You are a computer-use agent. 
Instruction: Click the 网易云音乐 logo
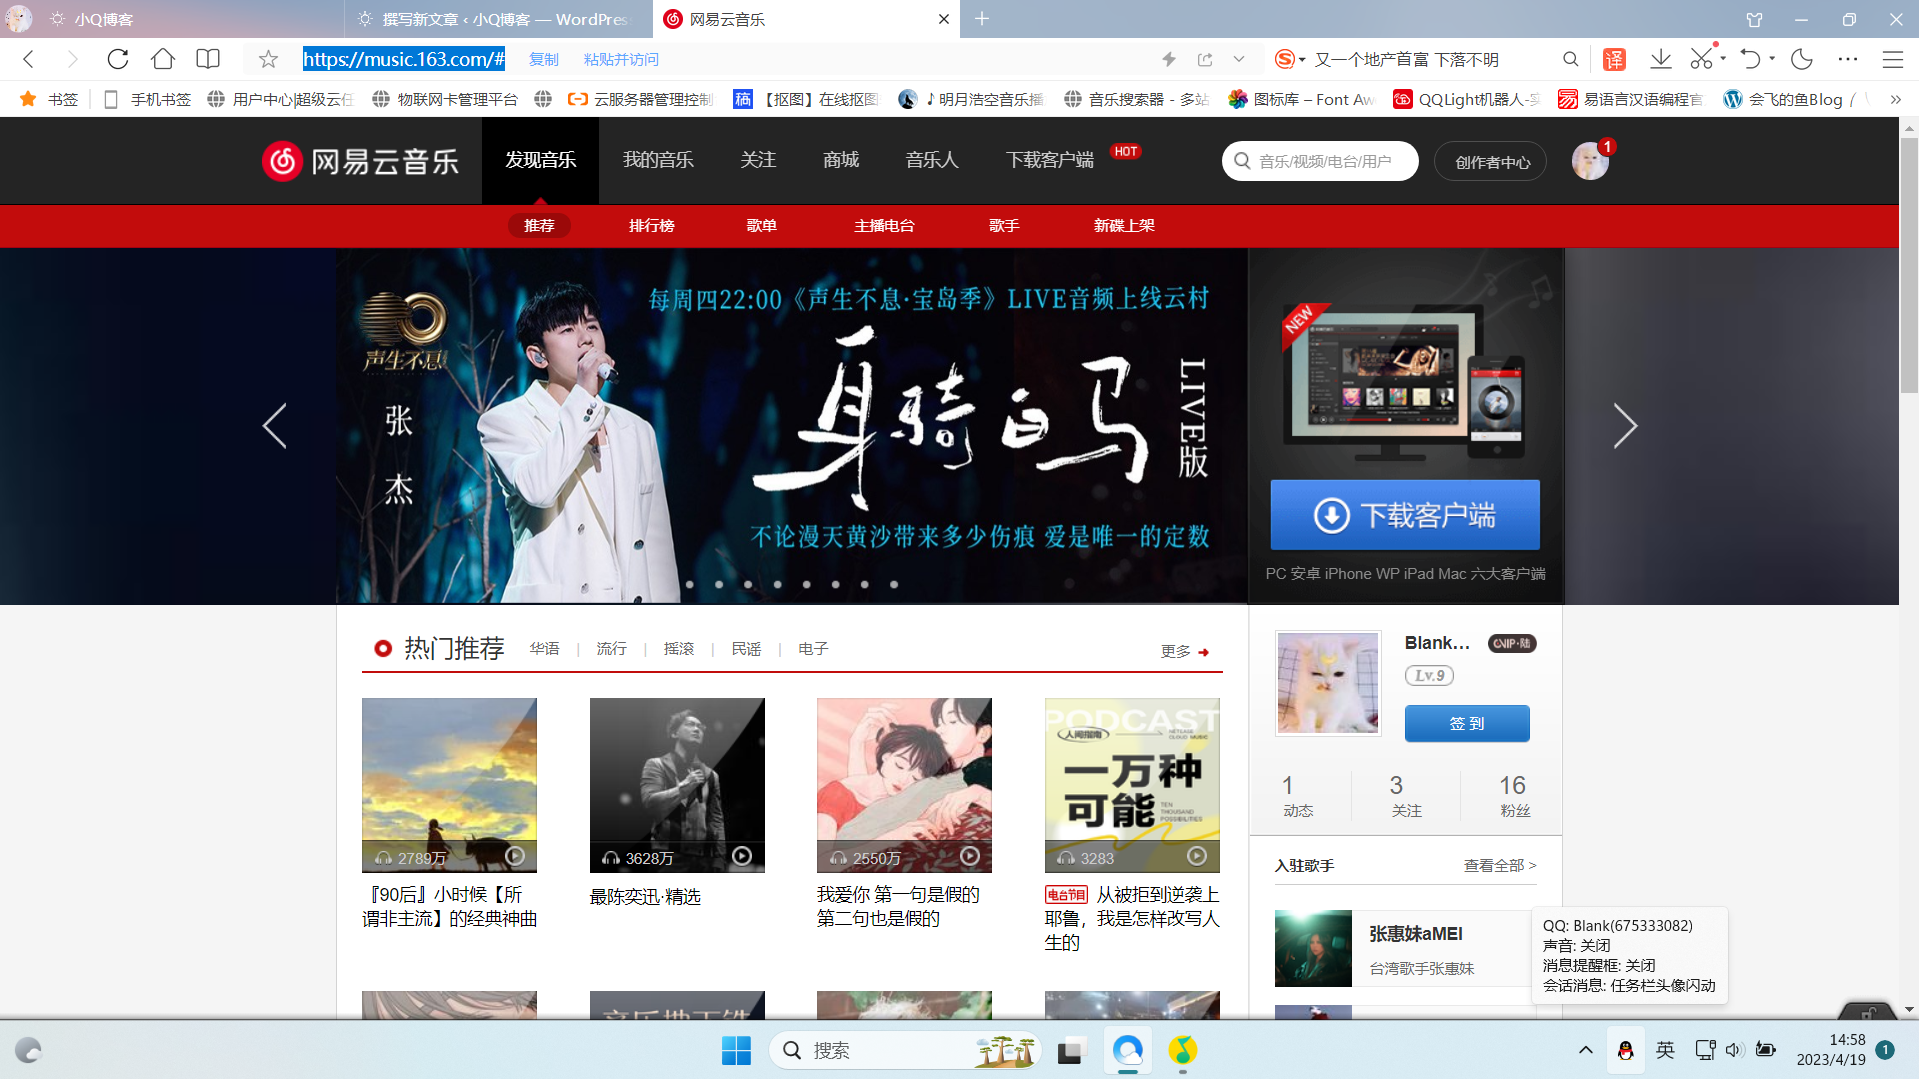[360, 161]
